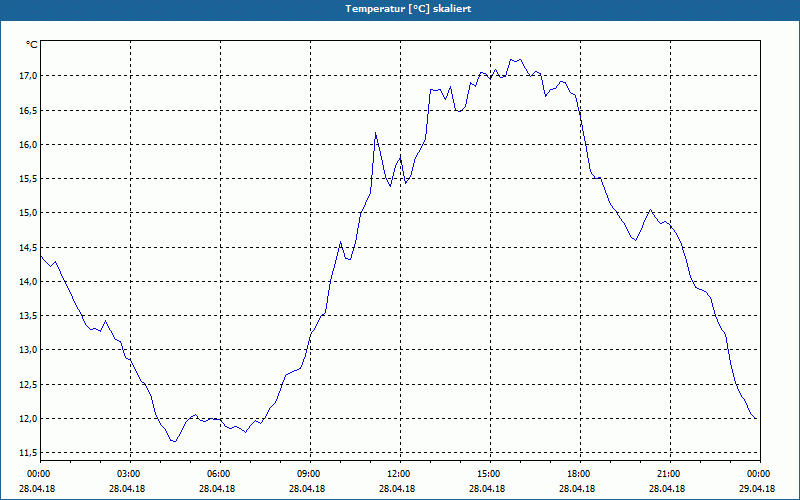The width and height of the screenshot is (800, 500).
Task: Select the 18:00 time label
Action: 580,474
